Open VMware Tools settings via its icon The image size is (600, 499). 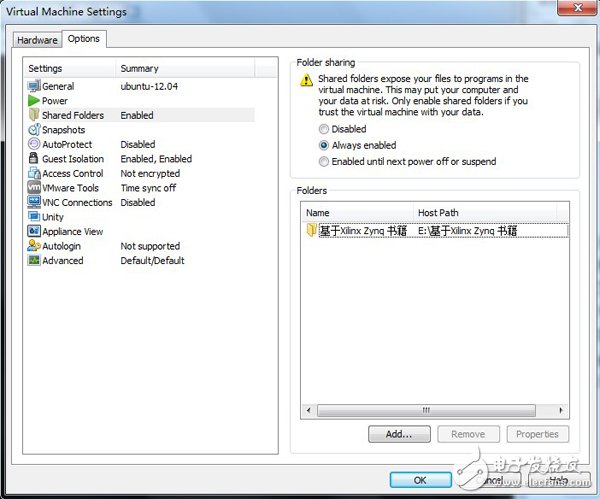click(x=34, y=188)
